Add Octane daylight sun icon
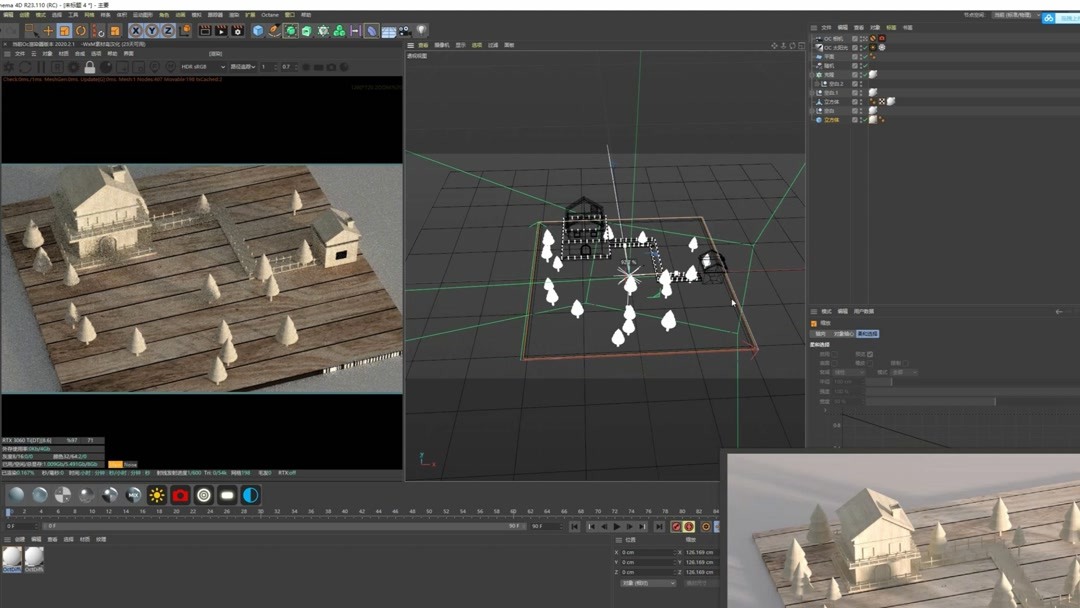Viewport: 1080px width, 608px height. (x=157, y=495)
